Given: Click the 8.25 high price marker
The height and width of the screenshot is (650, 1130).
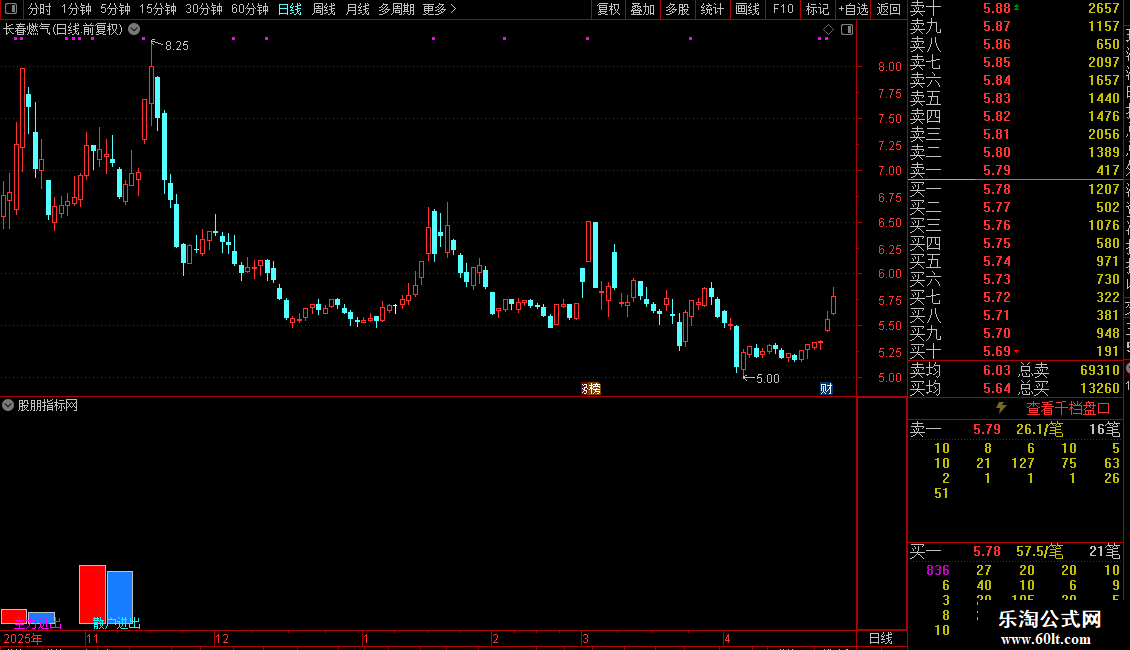Looking at the screenshot, I should pyautogui.click(x=177, y=45).
